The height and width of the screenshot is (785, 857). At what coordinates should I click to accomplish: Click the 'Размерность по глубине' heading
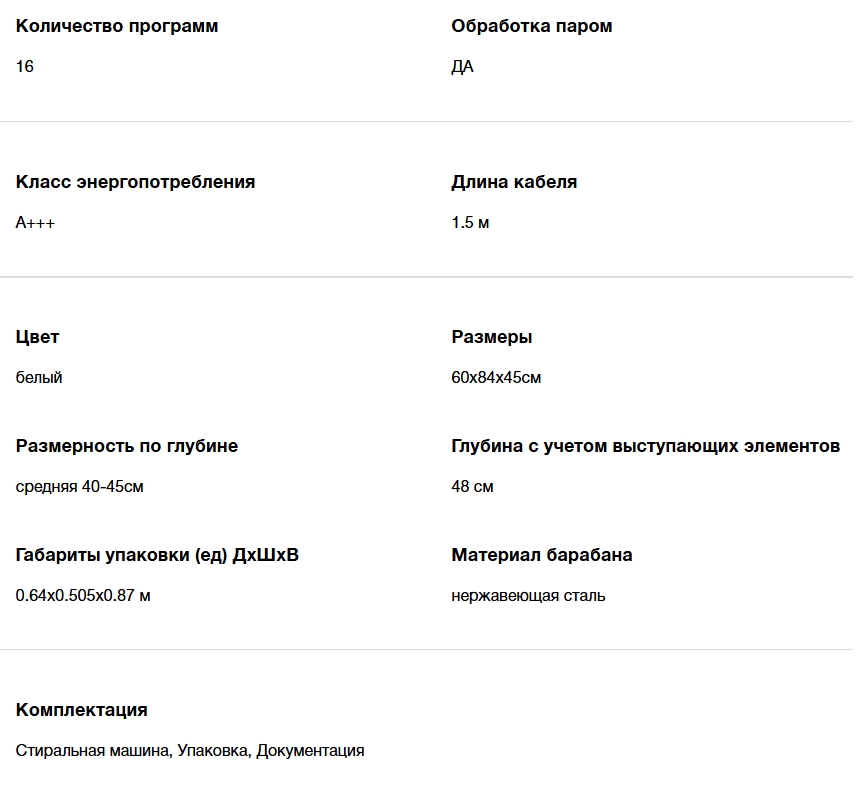coord(127,446)
